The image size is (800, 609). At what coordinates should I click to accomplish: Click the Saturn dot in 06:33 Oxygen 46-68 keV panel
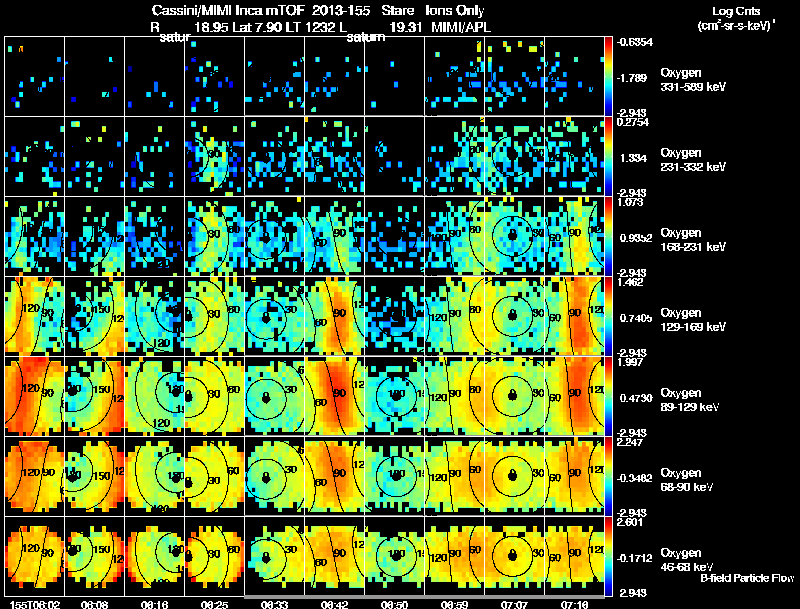tap(266, 557)
